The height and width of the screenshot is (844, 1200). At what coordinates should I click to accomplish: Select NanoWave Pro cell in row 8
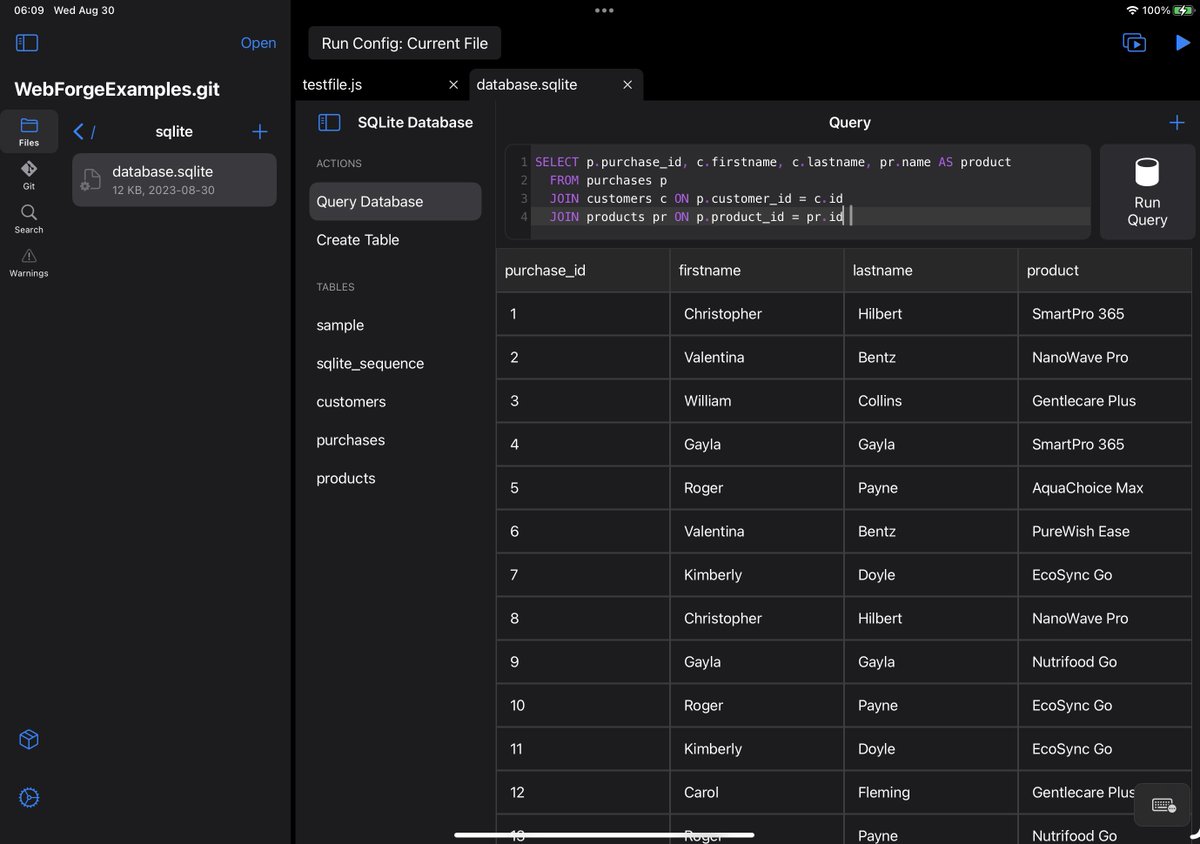(1106, 618)
